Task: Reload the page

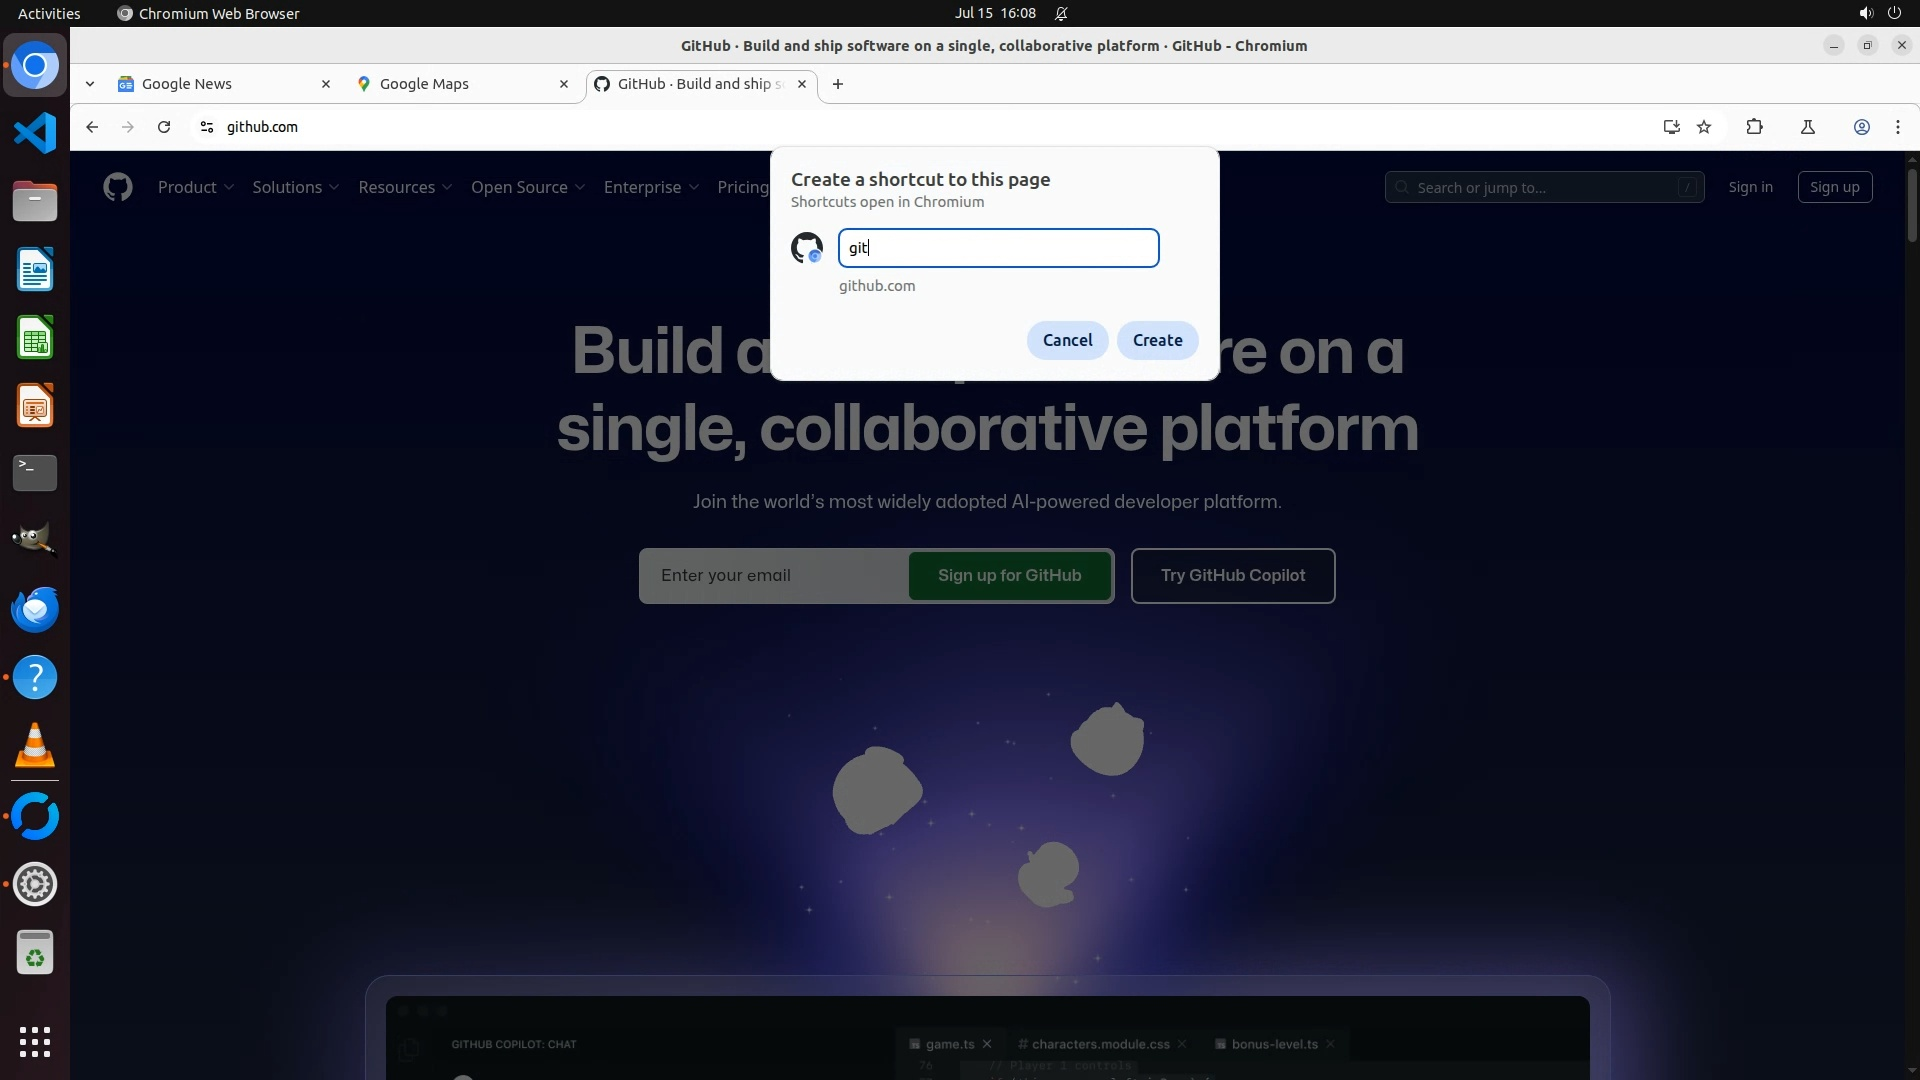Action: point(164,127)
